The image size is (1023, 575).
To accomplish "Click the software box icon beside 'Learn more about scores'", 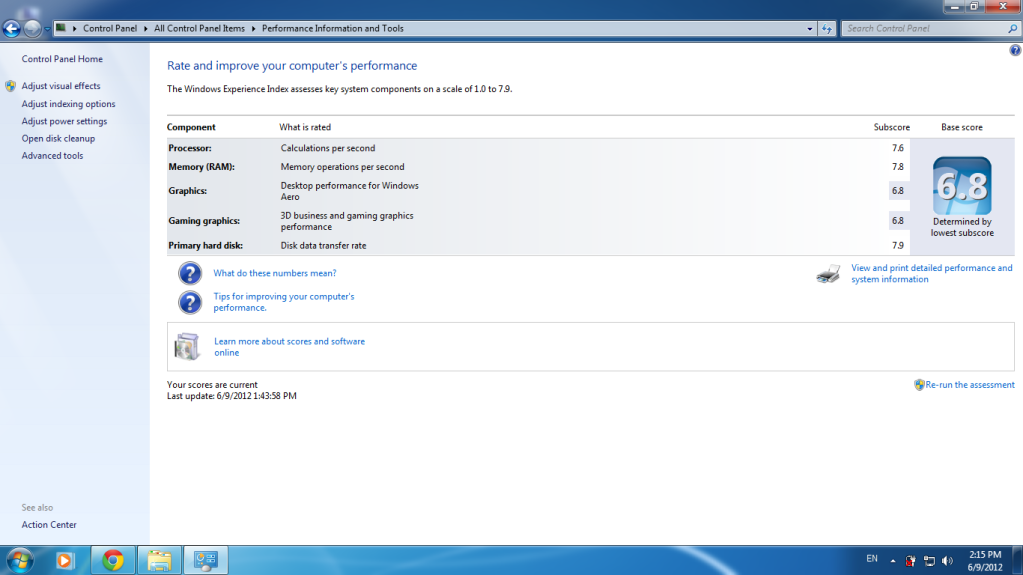I will [187, 346].
